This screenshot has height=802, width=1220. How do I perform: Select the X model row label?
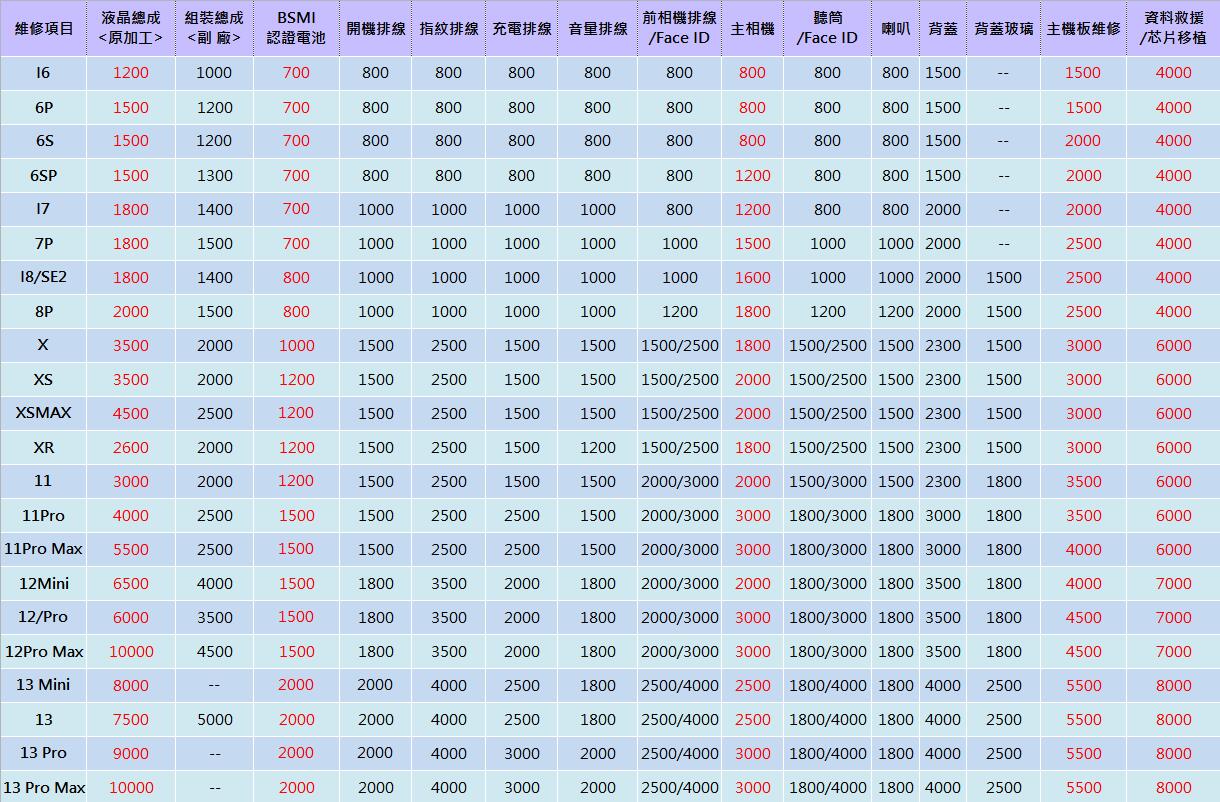click(43, 345)
